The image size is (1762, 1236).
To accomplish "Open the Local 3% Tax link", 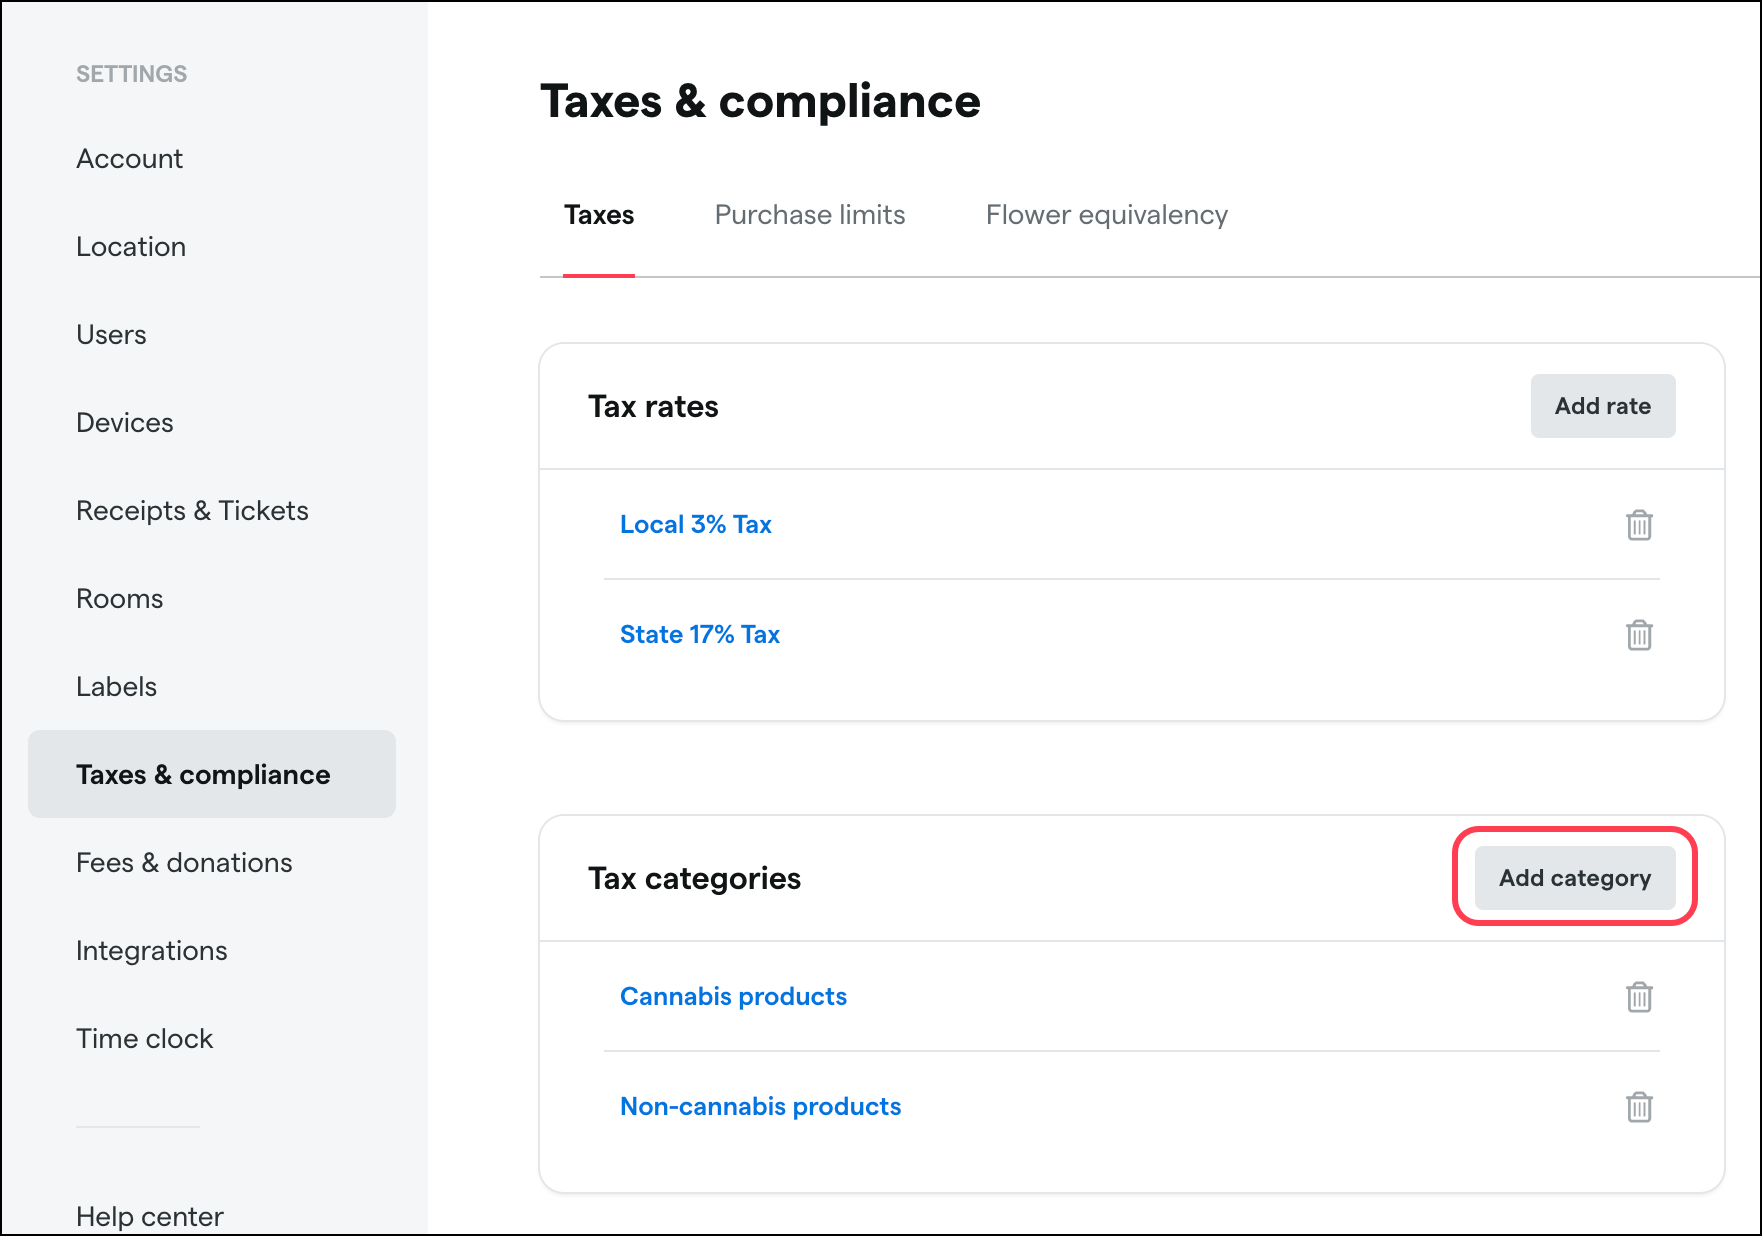I will [696, 525].
